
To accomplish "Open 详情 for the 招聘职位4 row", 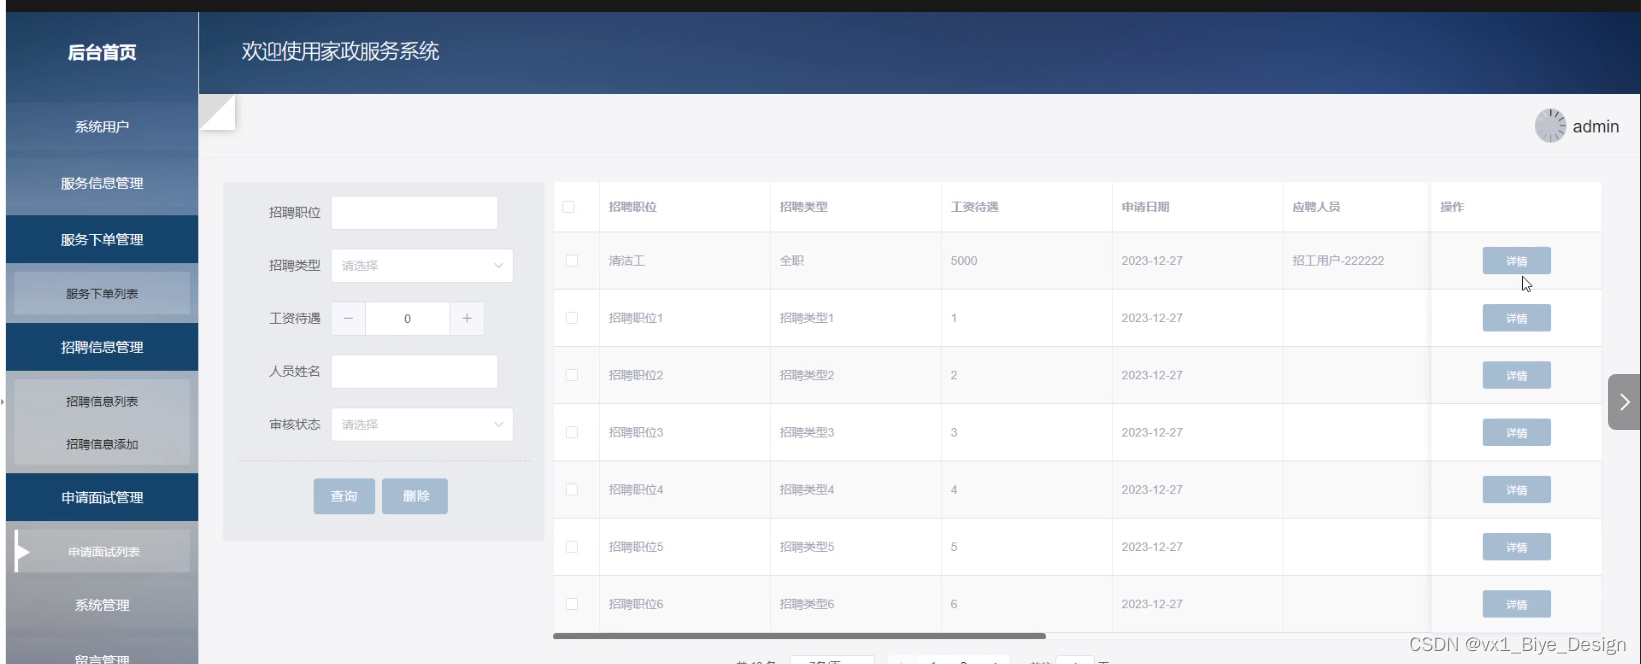I will (x=1516, y=490).
